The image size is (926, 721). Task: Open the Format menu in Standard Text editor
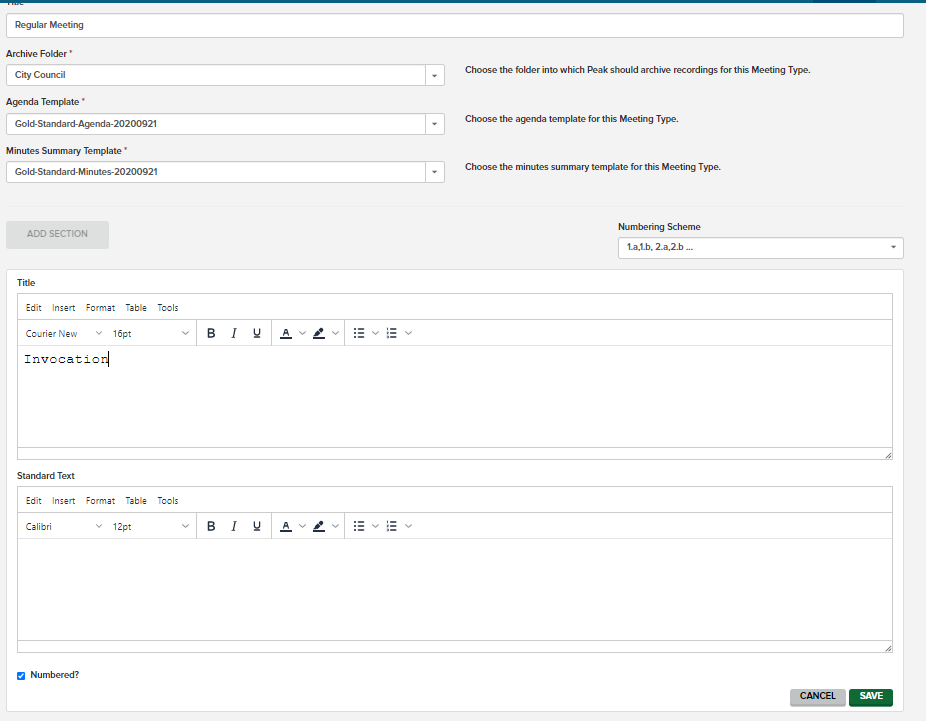click(100, 501)
